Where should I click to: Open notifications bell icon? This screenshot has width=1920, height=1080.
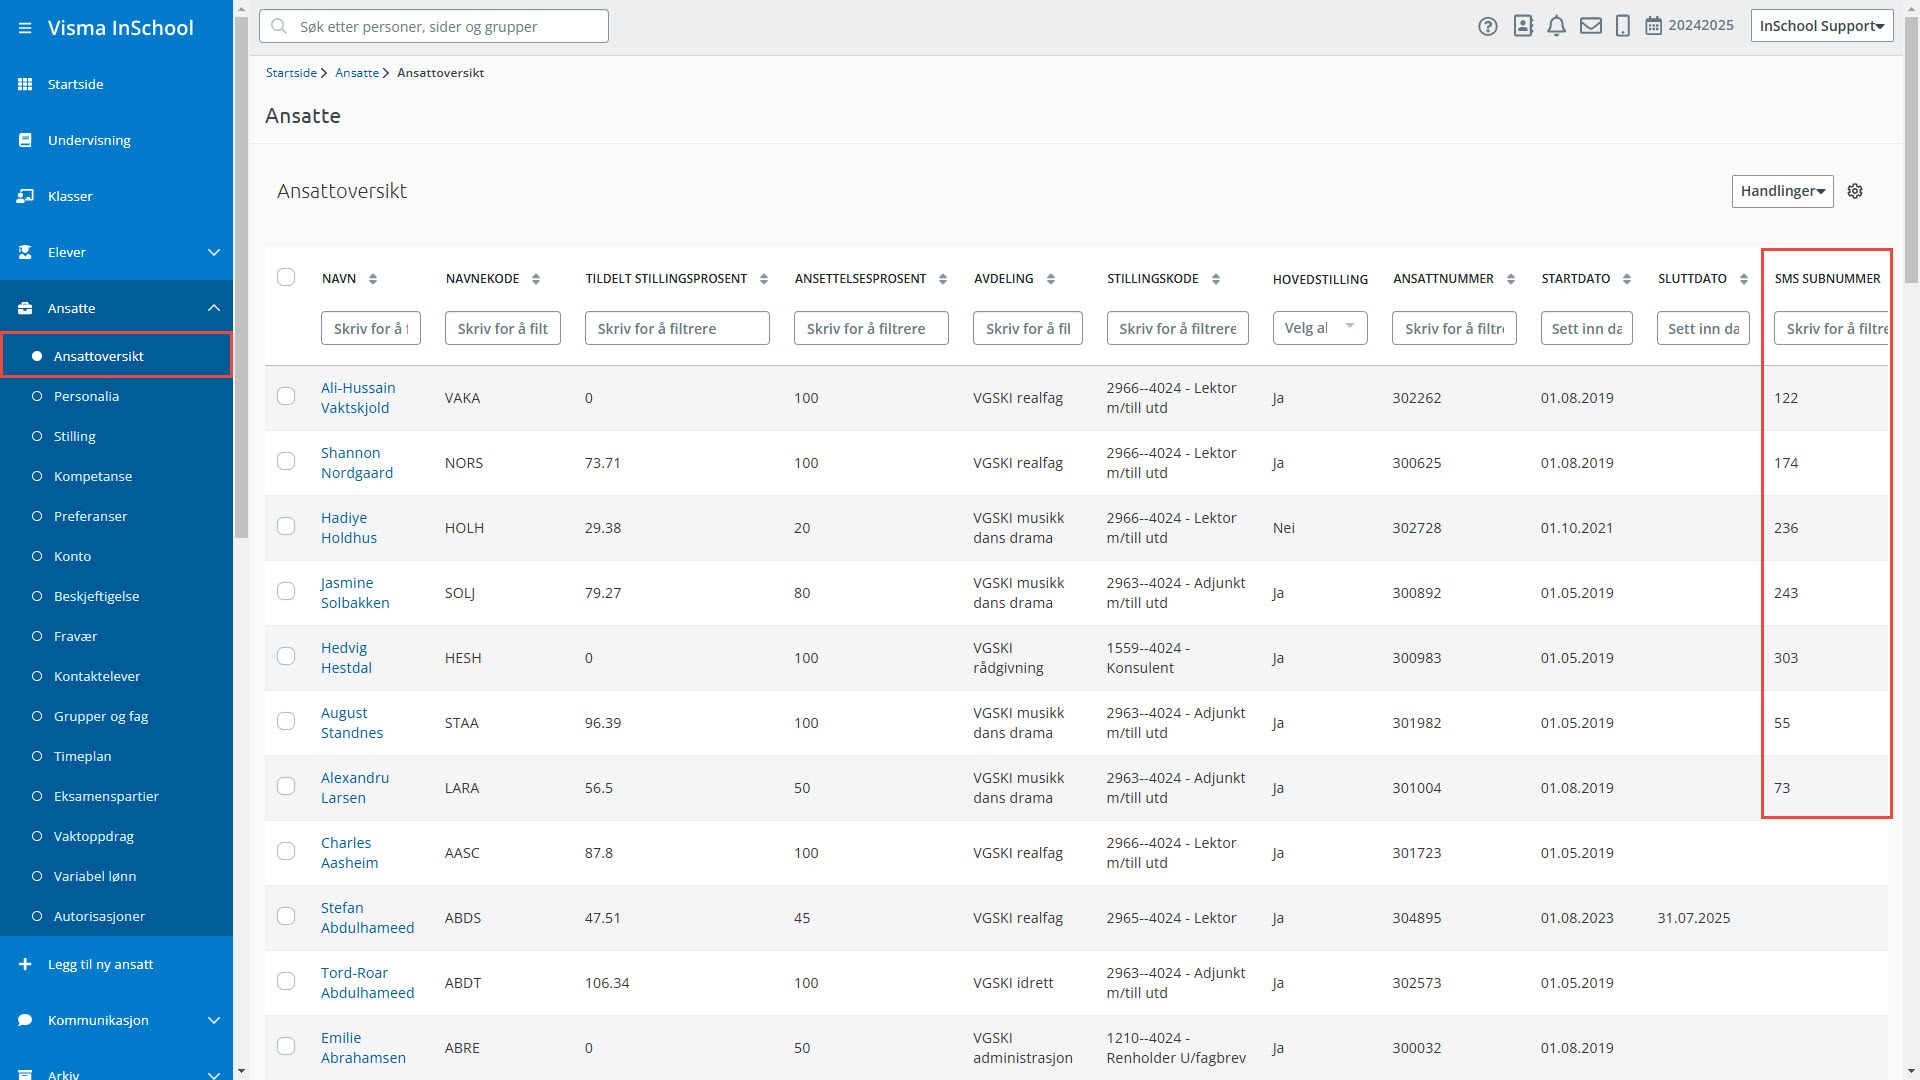tap(1556, 26)
